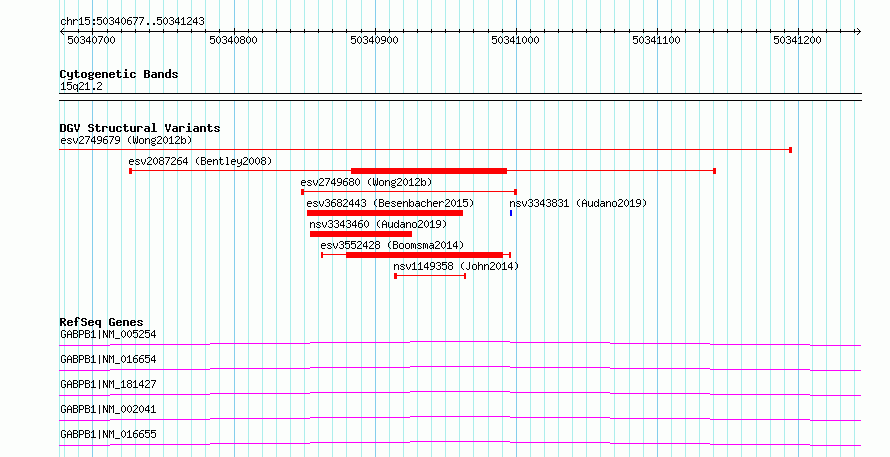Click the esv3682443 red variant bar

[385, 213]
